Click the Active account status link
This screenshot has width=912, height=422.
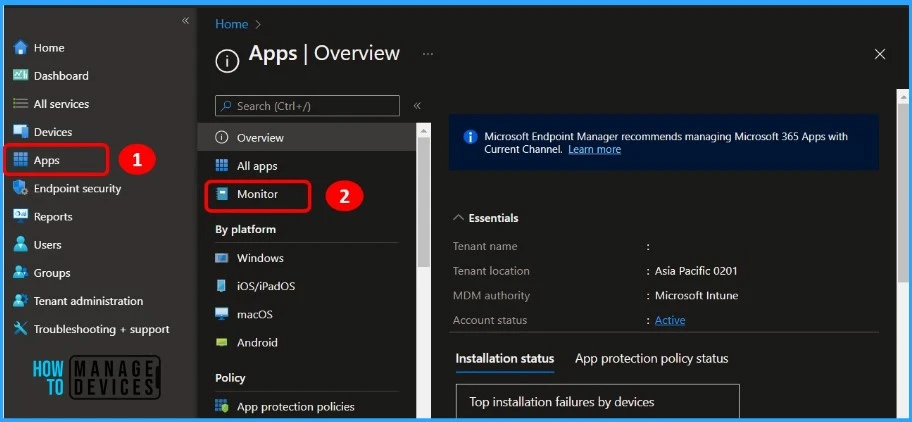670,320
